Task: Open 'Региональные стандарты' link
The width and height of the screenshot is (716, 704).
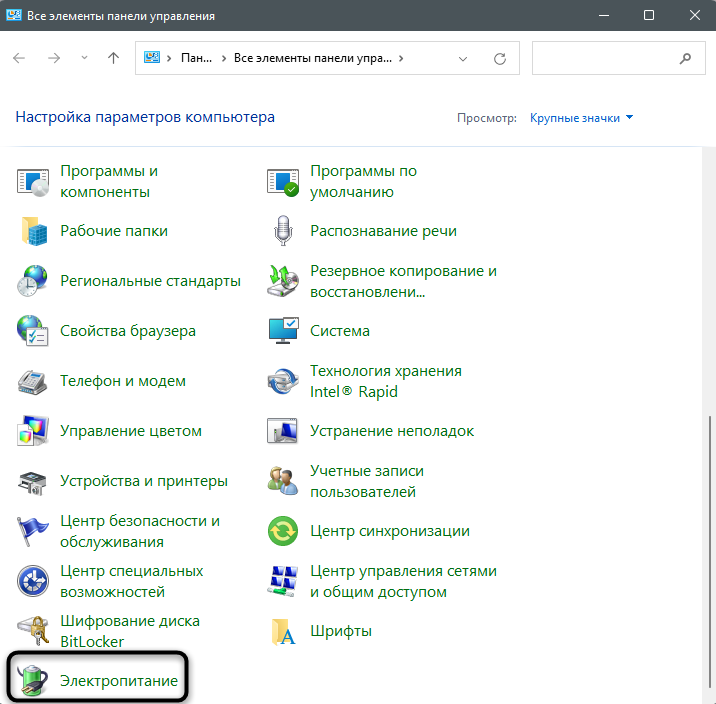Action: pos(150,281)
